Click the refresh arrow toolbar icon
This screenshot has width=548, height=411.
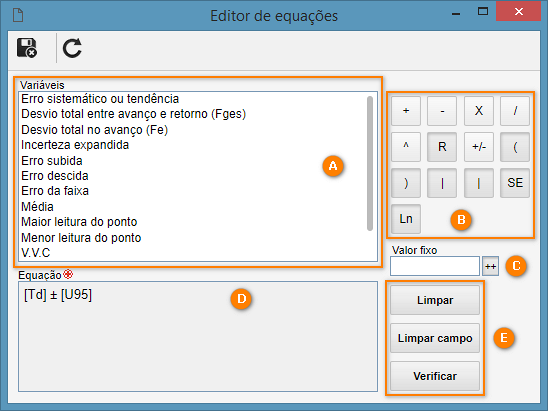click(72, 48)
